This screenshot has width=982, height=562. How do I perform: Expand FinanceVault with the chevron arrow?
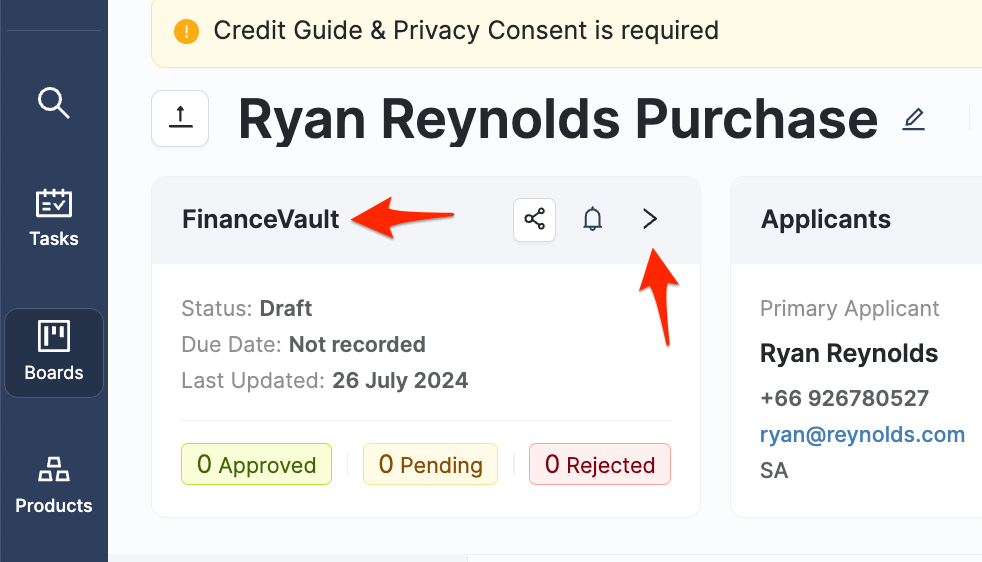pyautogui.click(x=650, y=219)
